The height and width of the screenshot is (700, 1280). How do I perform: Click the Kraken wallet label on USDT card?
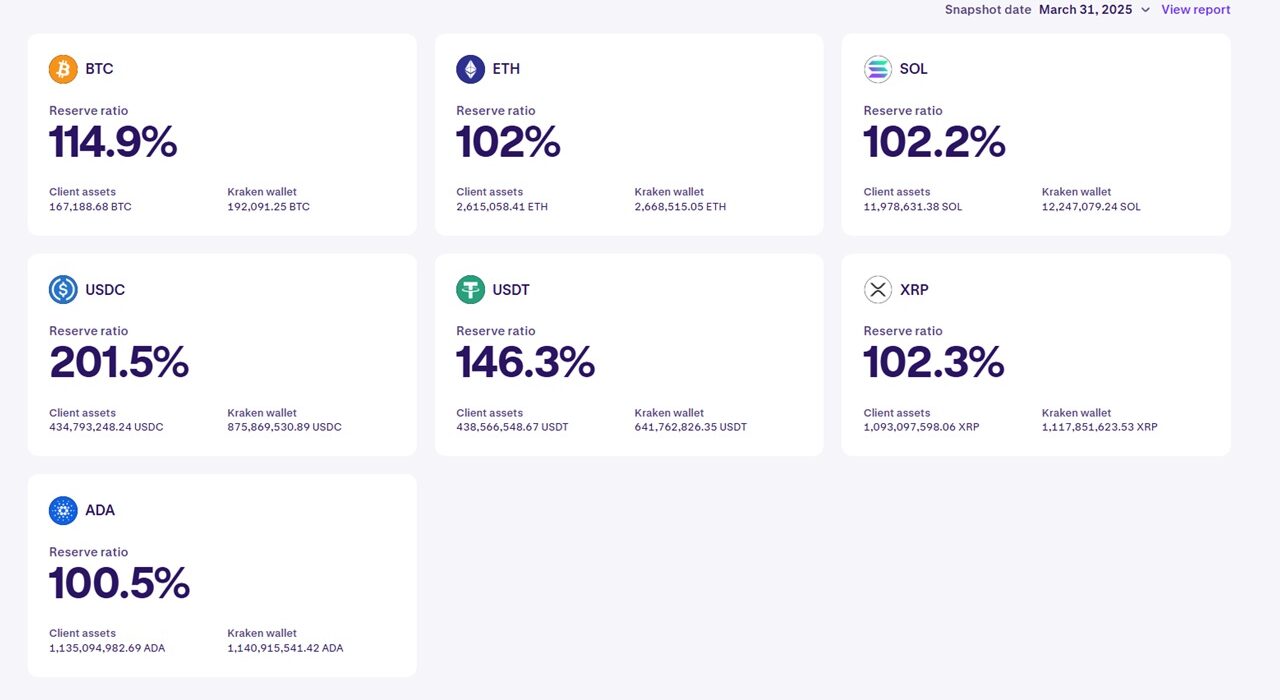click(x=669, y=413)
